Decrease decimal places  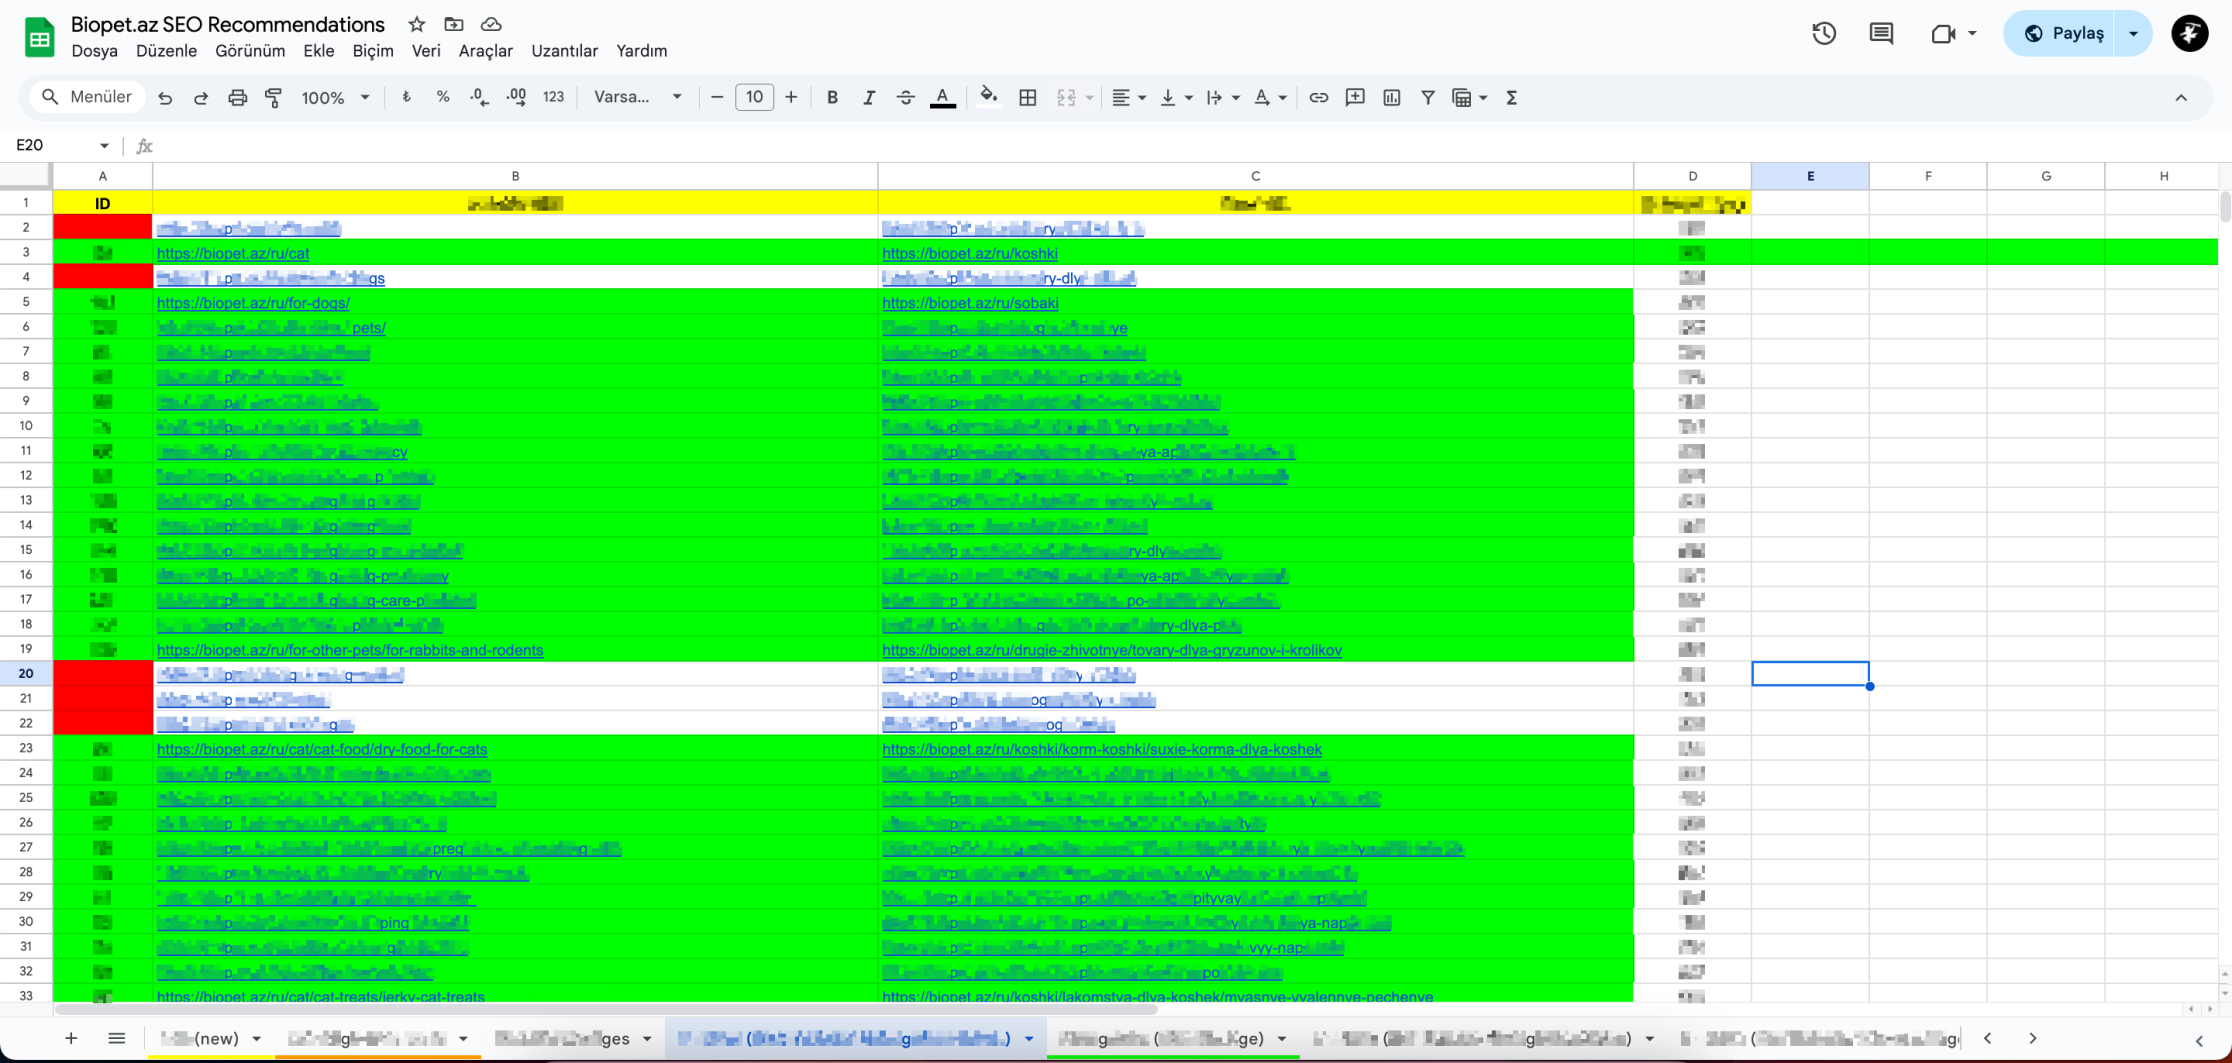click(x=479, y=98)
